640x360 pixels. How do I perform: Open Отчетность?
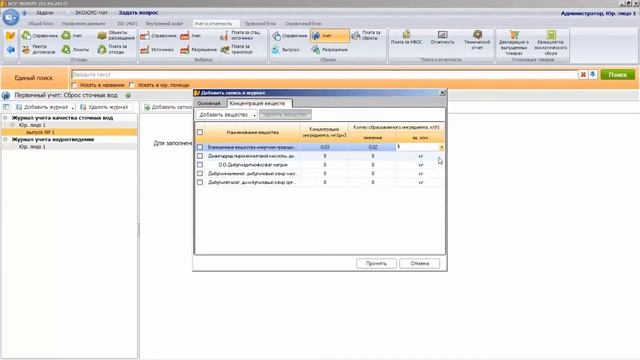[442, 38]
